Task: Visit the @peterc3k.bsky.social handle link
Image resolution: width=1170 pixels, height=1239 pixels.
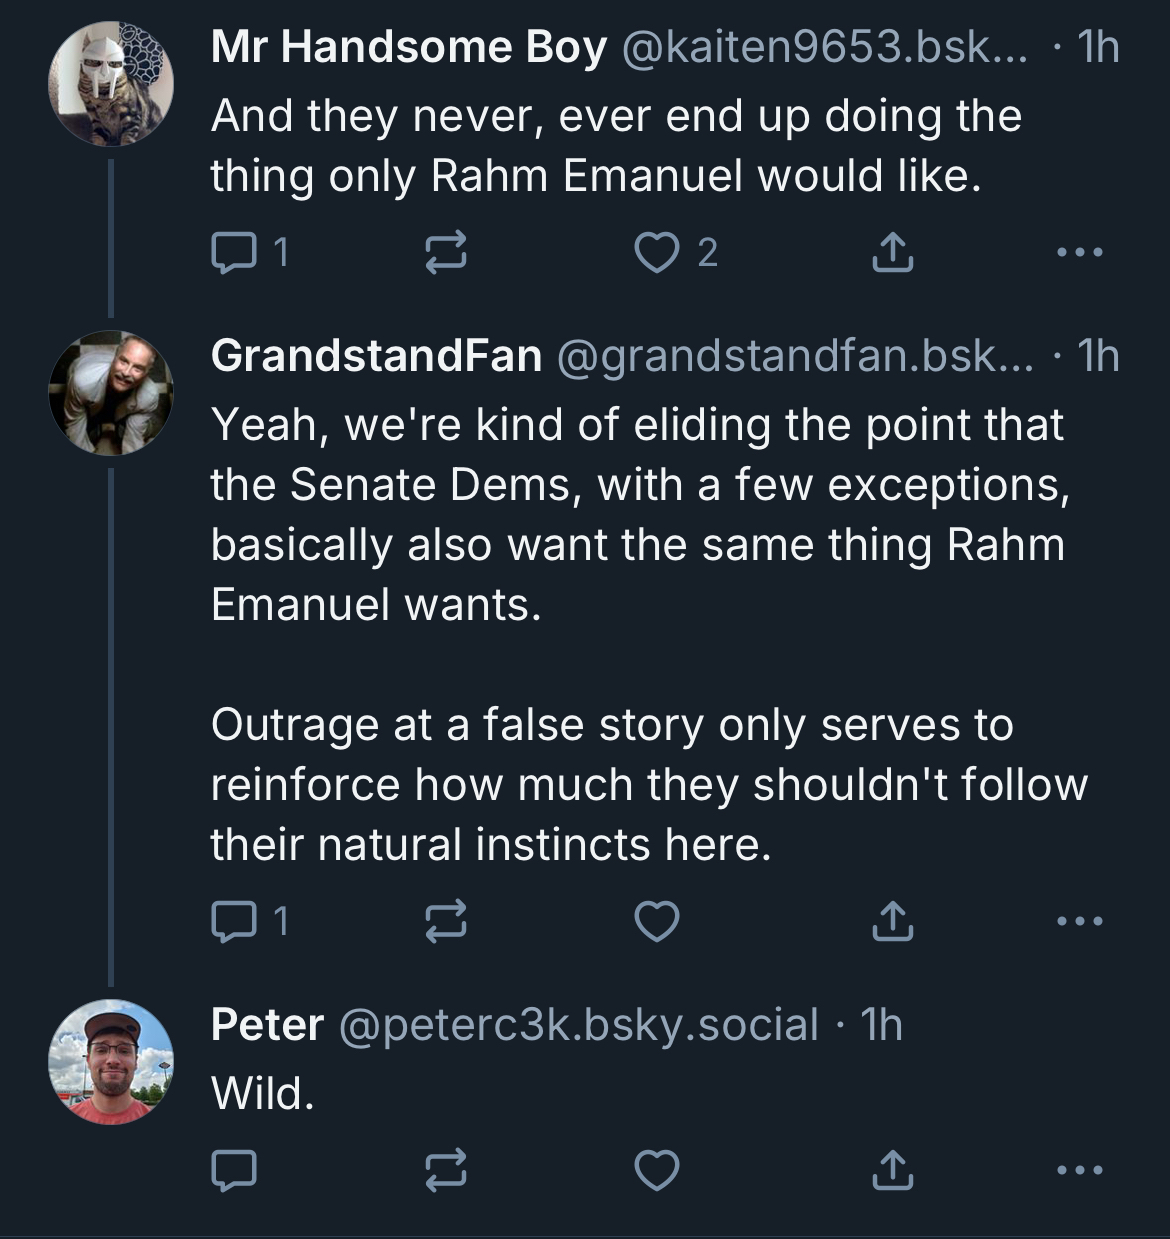Action: click(579, 1025)
